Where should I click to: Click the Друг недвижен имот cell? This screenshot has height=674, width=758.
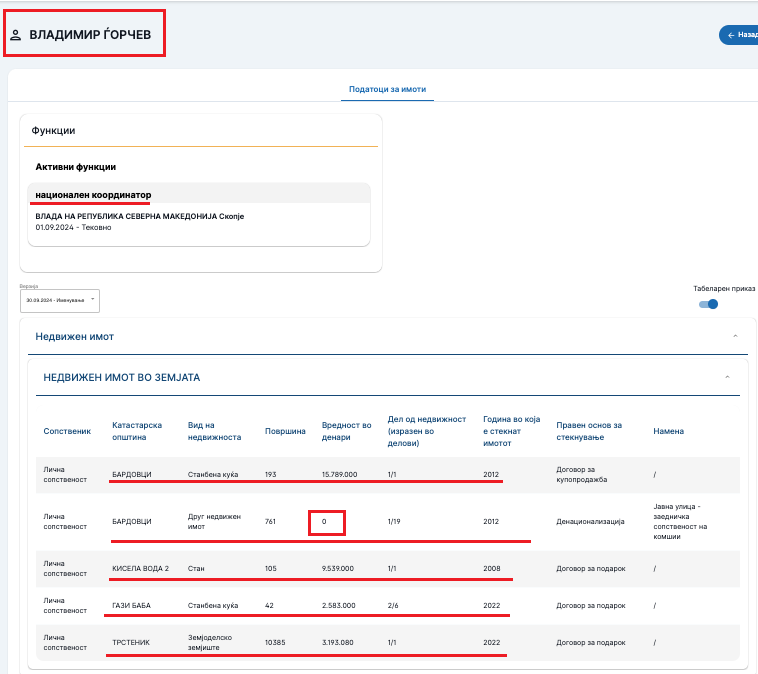tap(214, 521)
